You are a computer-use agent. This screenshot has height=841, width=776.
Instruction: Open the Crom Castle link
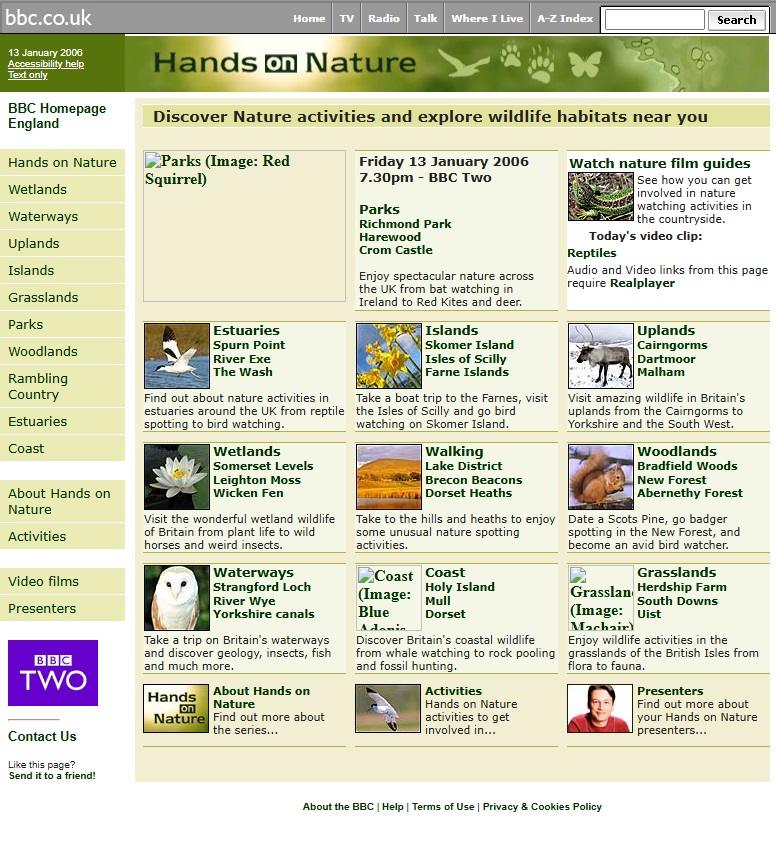click(395, 250)
